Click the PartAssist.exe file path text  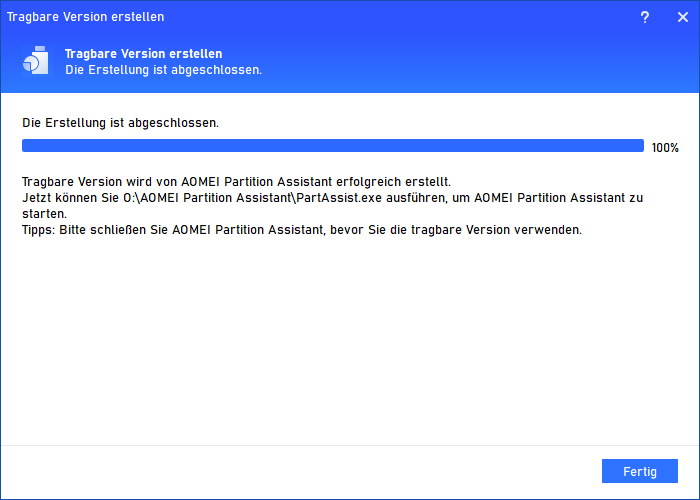pyautogui.click(x=249, y=198)
